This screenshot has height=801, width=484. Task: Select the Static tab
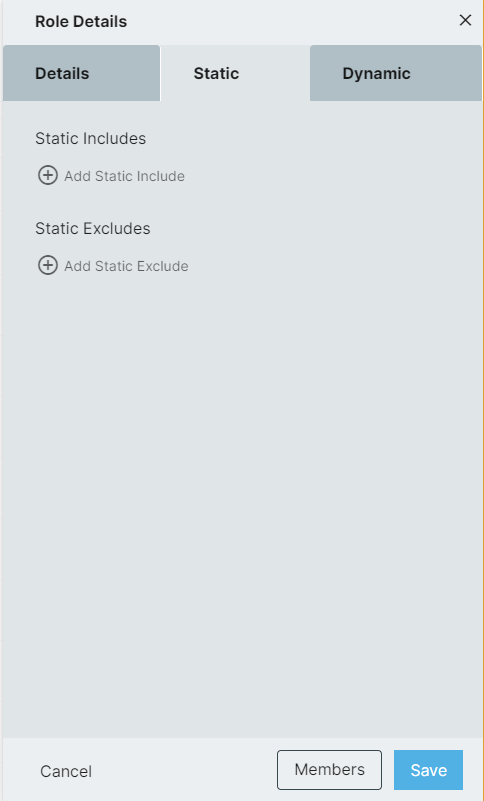235,73
